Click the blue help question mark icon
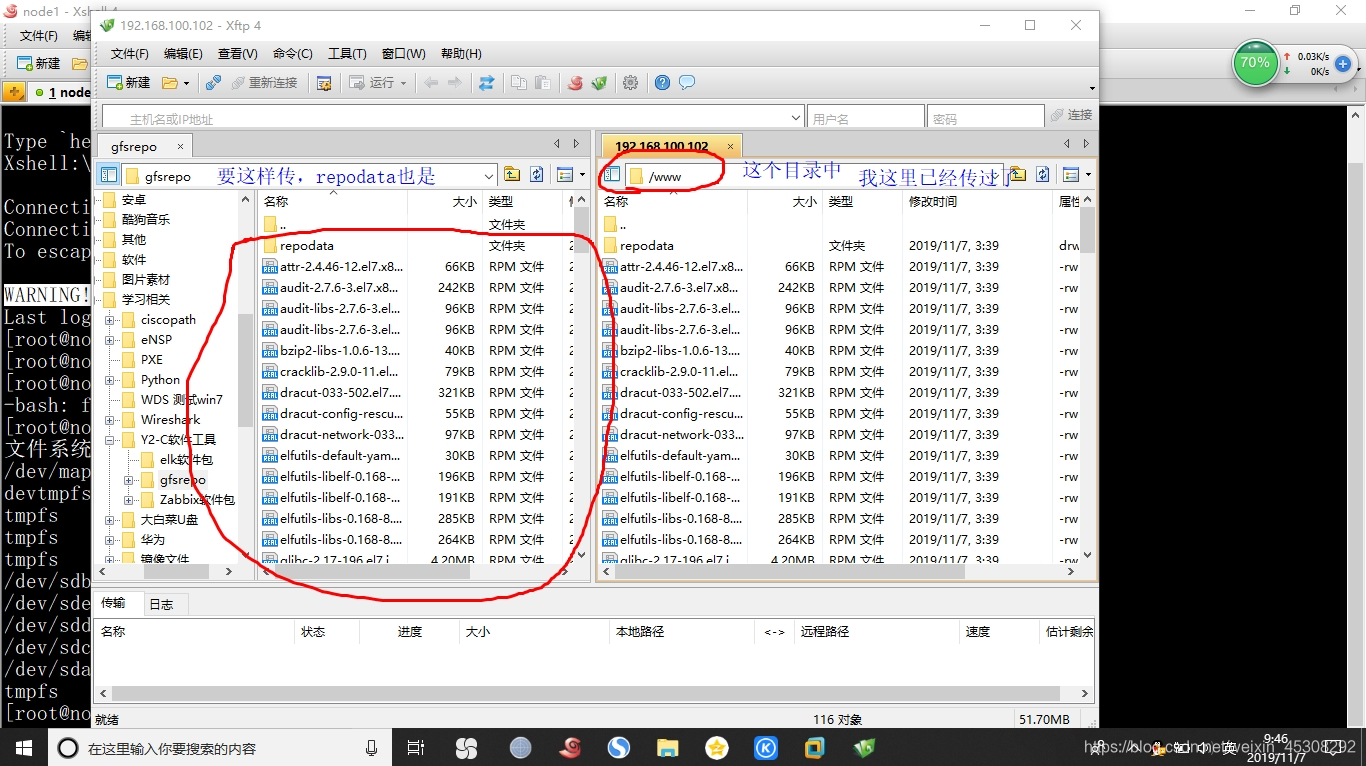1366x766 pixels. pyautogui.click(x=662, y=83)
